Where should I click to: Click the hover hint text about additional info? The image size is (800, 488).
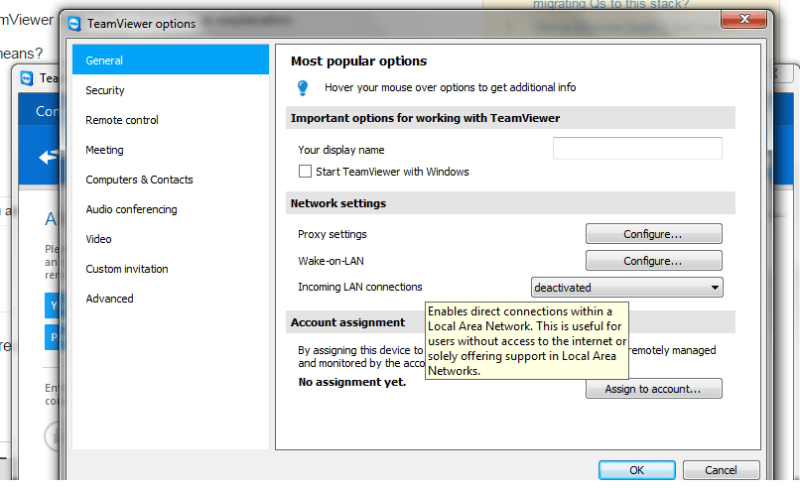(450, 87)
